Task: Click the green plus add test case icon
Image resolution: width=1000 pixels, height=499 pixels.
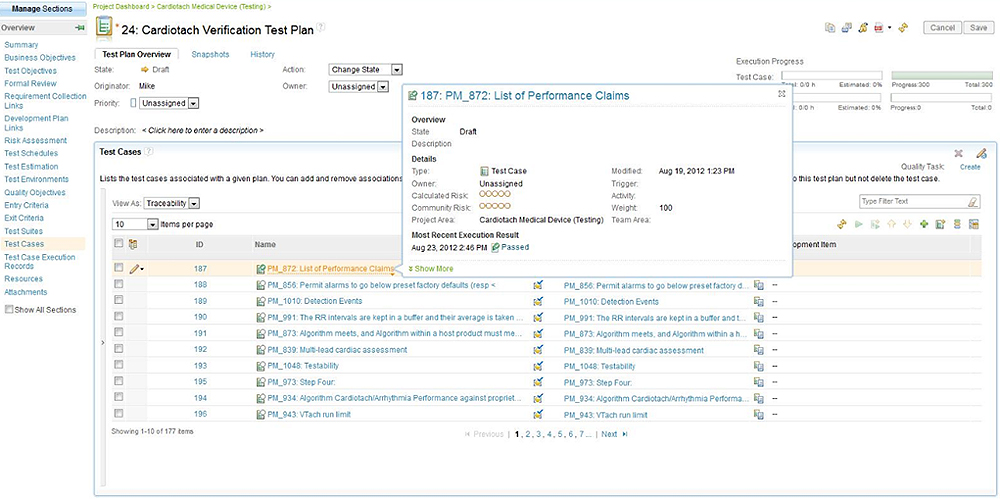Action: (x=924, y=224)
